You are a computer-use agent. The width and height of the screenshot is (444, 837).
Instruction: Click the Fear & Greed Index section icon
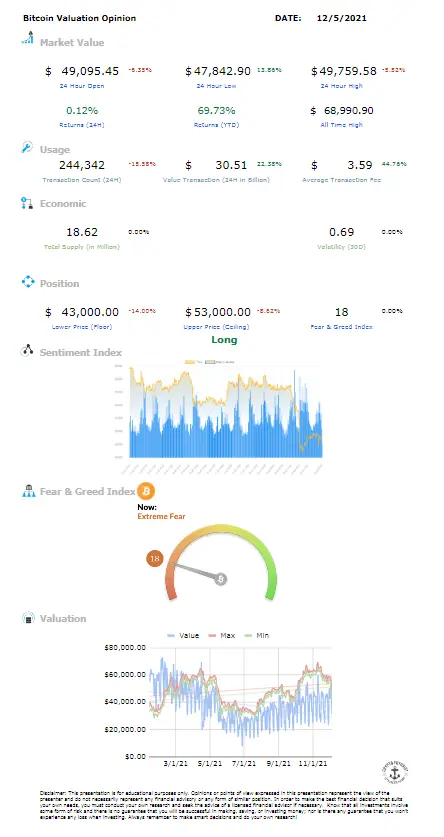click(28, 491)
